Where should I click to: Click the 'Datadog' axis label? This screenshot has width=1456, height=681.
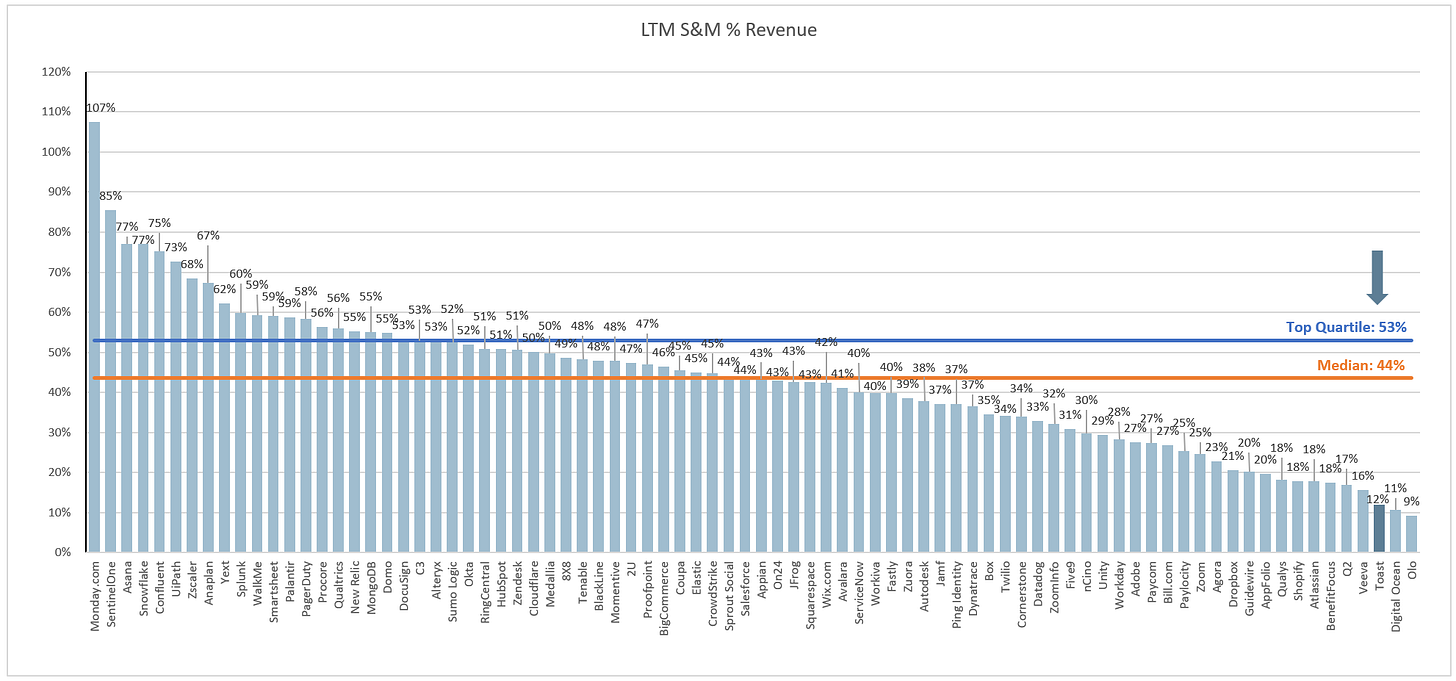[1038, 584]
